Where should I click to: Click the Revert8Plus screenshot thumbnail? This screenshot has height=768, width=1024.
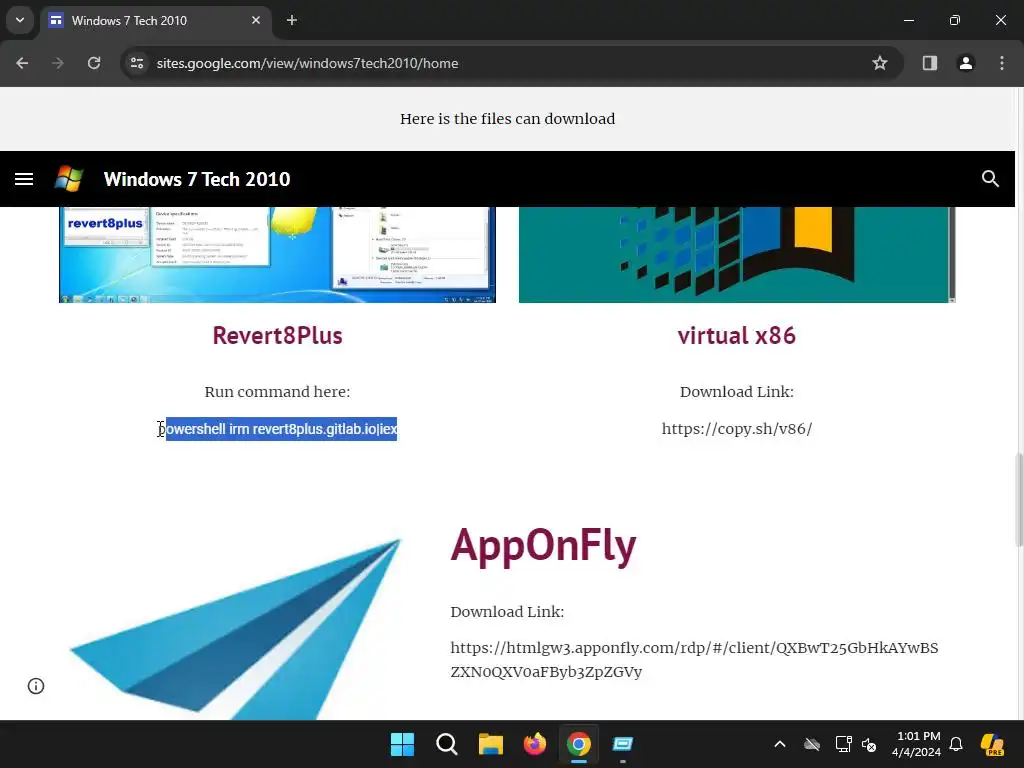pos(278,255)
